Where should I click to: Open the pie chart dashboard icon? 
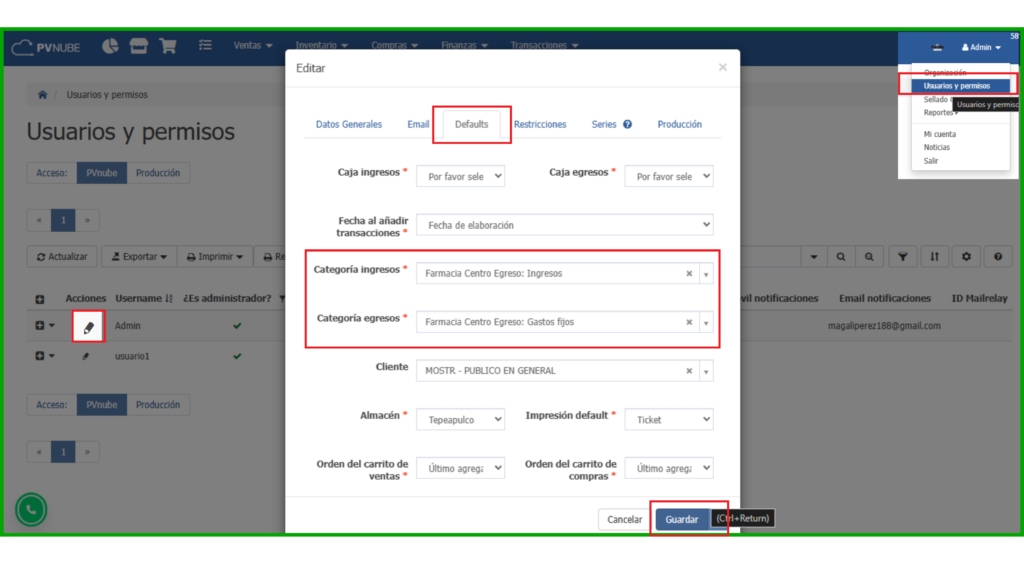pos(110,46)
